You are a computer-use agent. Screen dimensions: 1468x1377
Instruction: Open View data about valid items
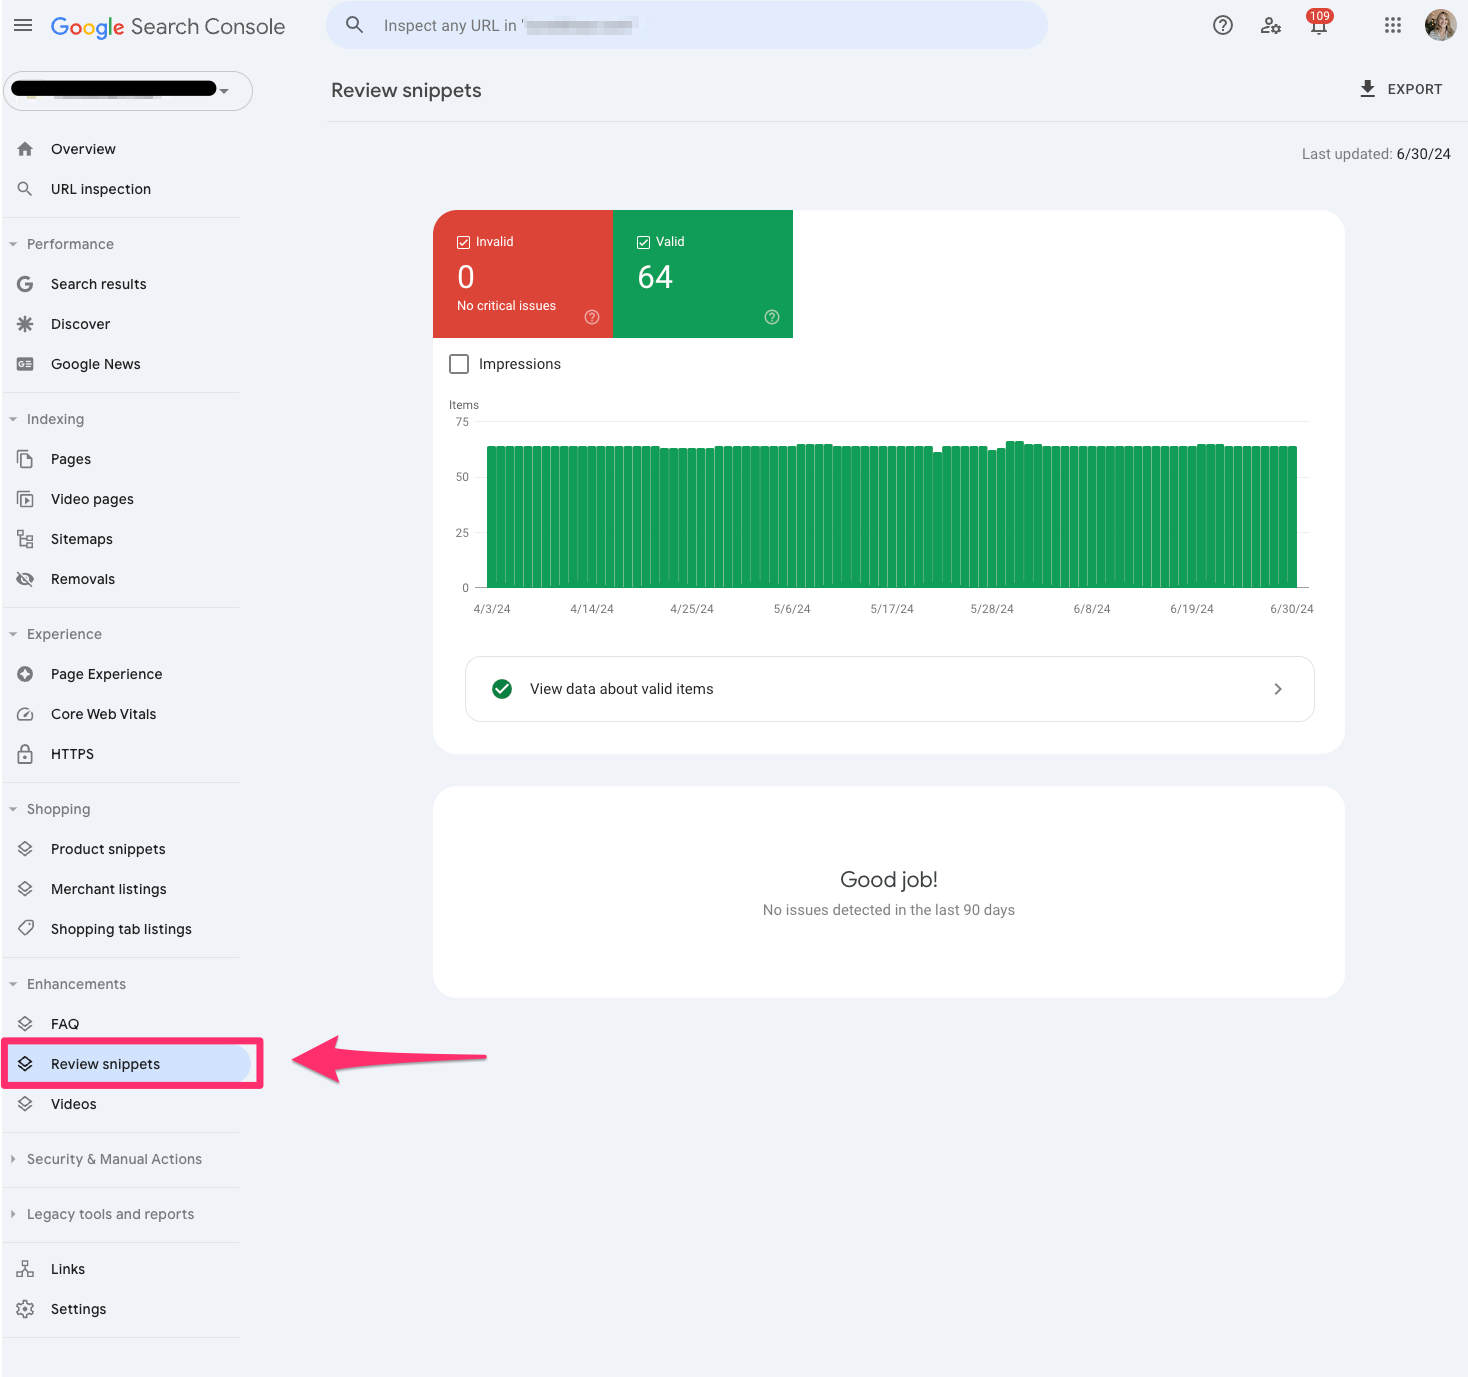(889, 689)
